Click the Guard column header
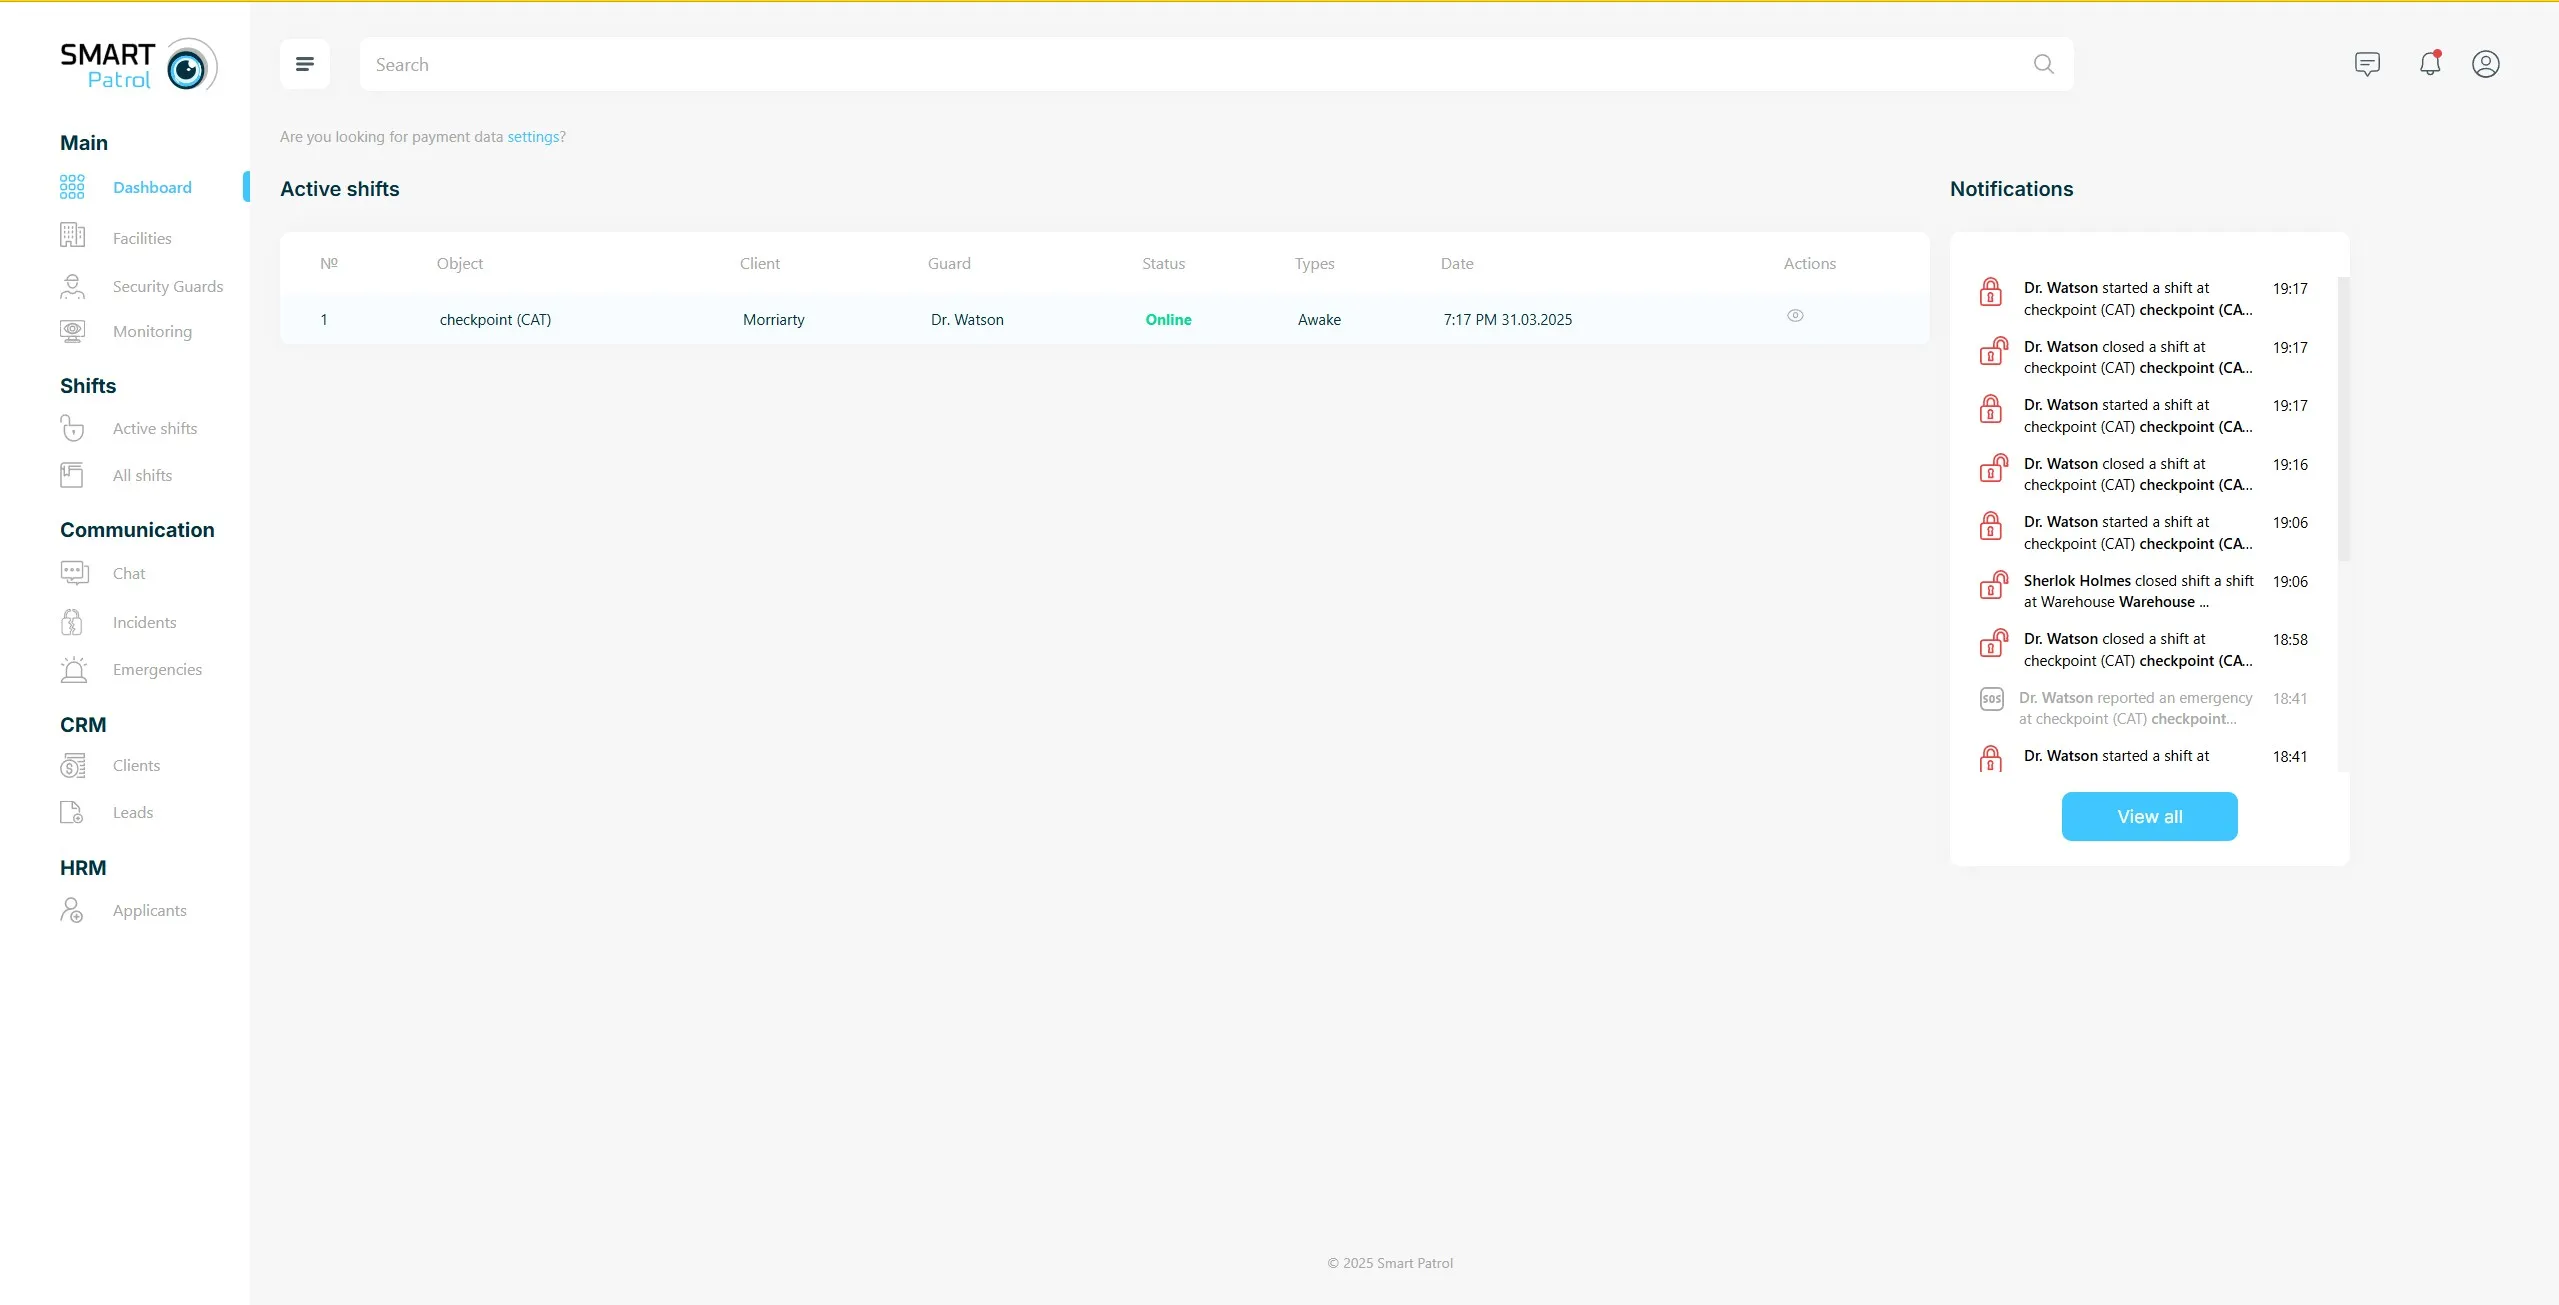 tap(949, 264)
